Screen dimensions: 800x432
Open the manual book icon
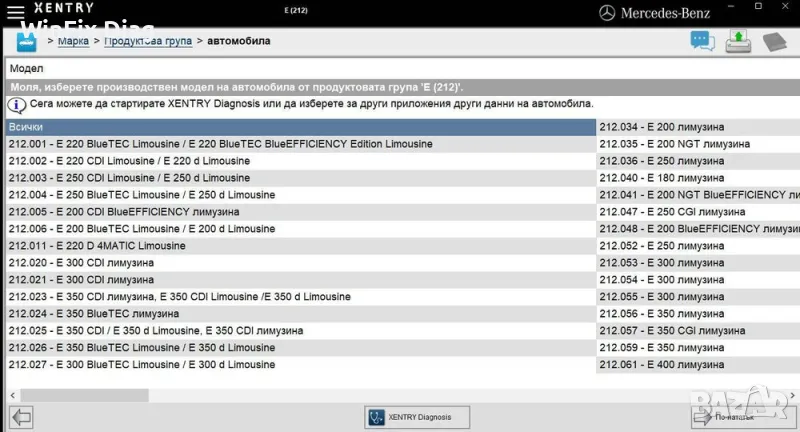click(x=774, y=42)
